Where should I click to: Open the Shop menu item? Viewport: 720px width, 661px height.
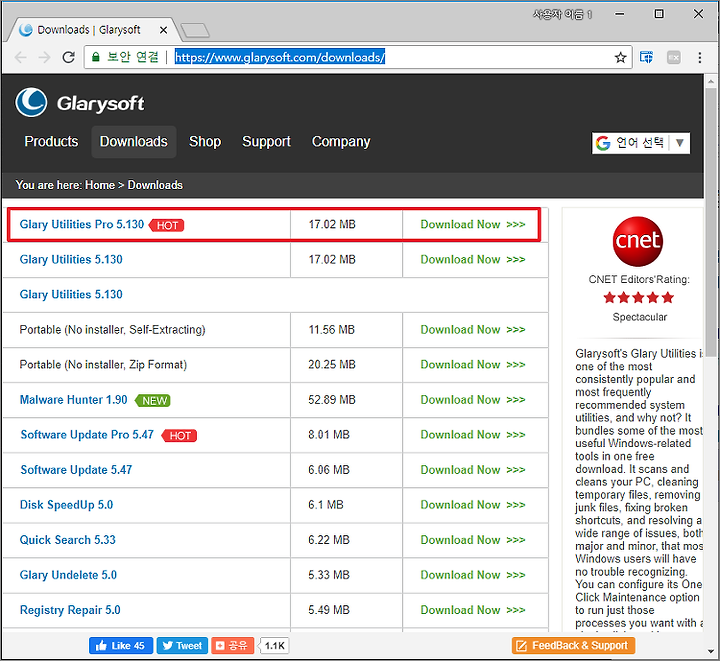pyautogui.click(x=205, y=142)
